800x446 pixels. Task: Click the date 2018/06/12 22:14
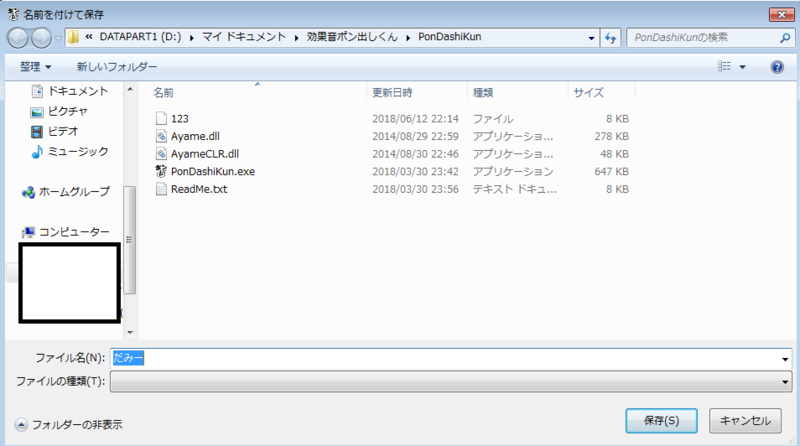coord(415,119)
